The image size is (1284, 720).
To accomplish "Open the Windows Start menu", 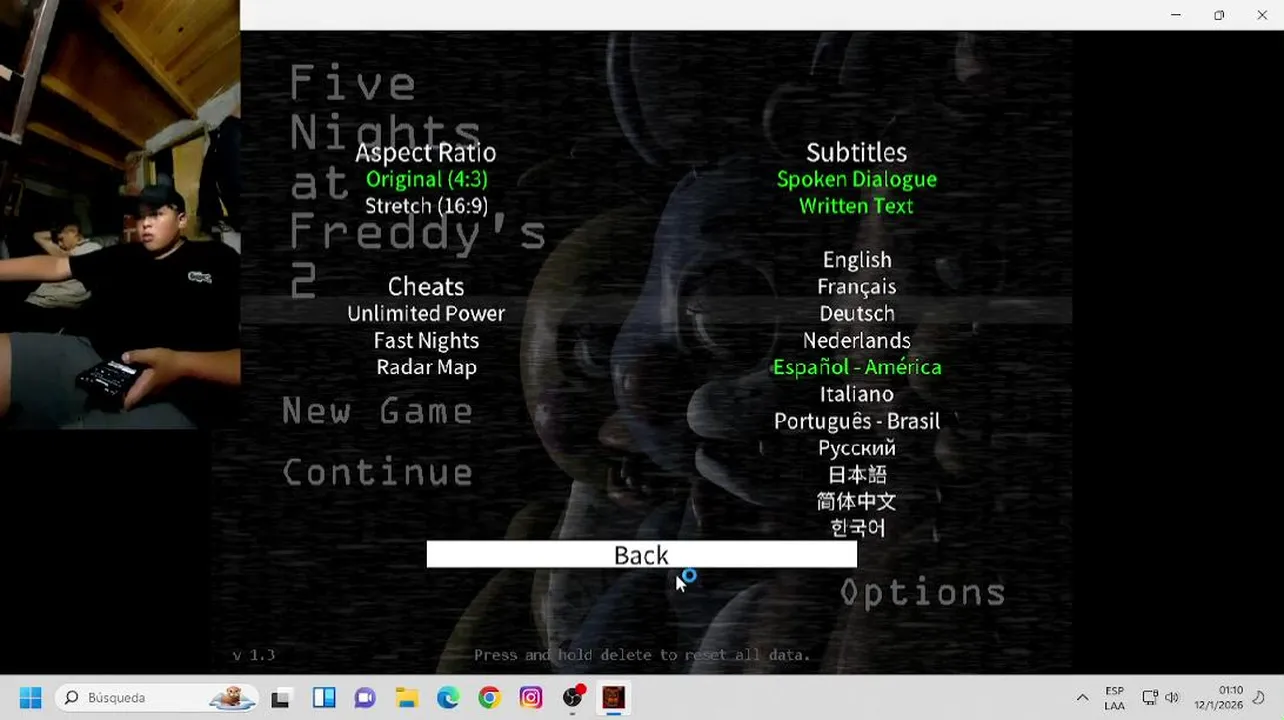I will point(31,697).
